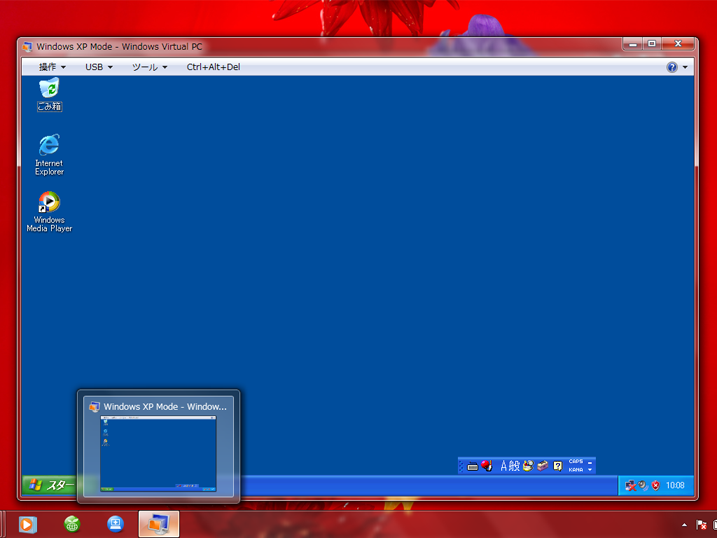Open language bar options arrow
The height and width of the screenshot is (538, 717).
[x=590, y=469]
